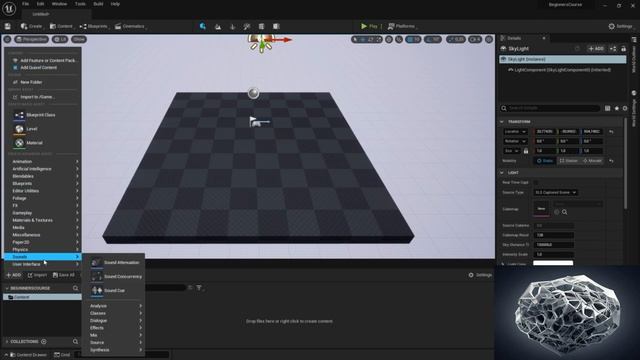This screenshot has width=640, height=360.
Task: Toggle surface snapping in the viewport
Action: [x=398, y=39]
